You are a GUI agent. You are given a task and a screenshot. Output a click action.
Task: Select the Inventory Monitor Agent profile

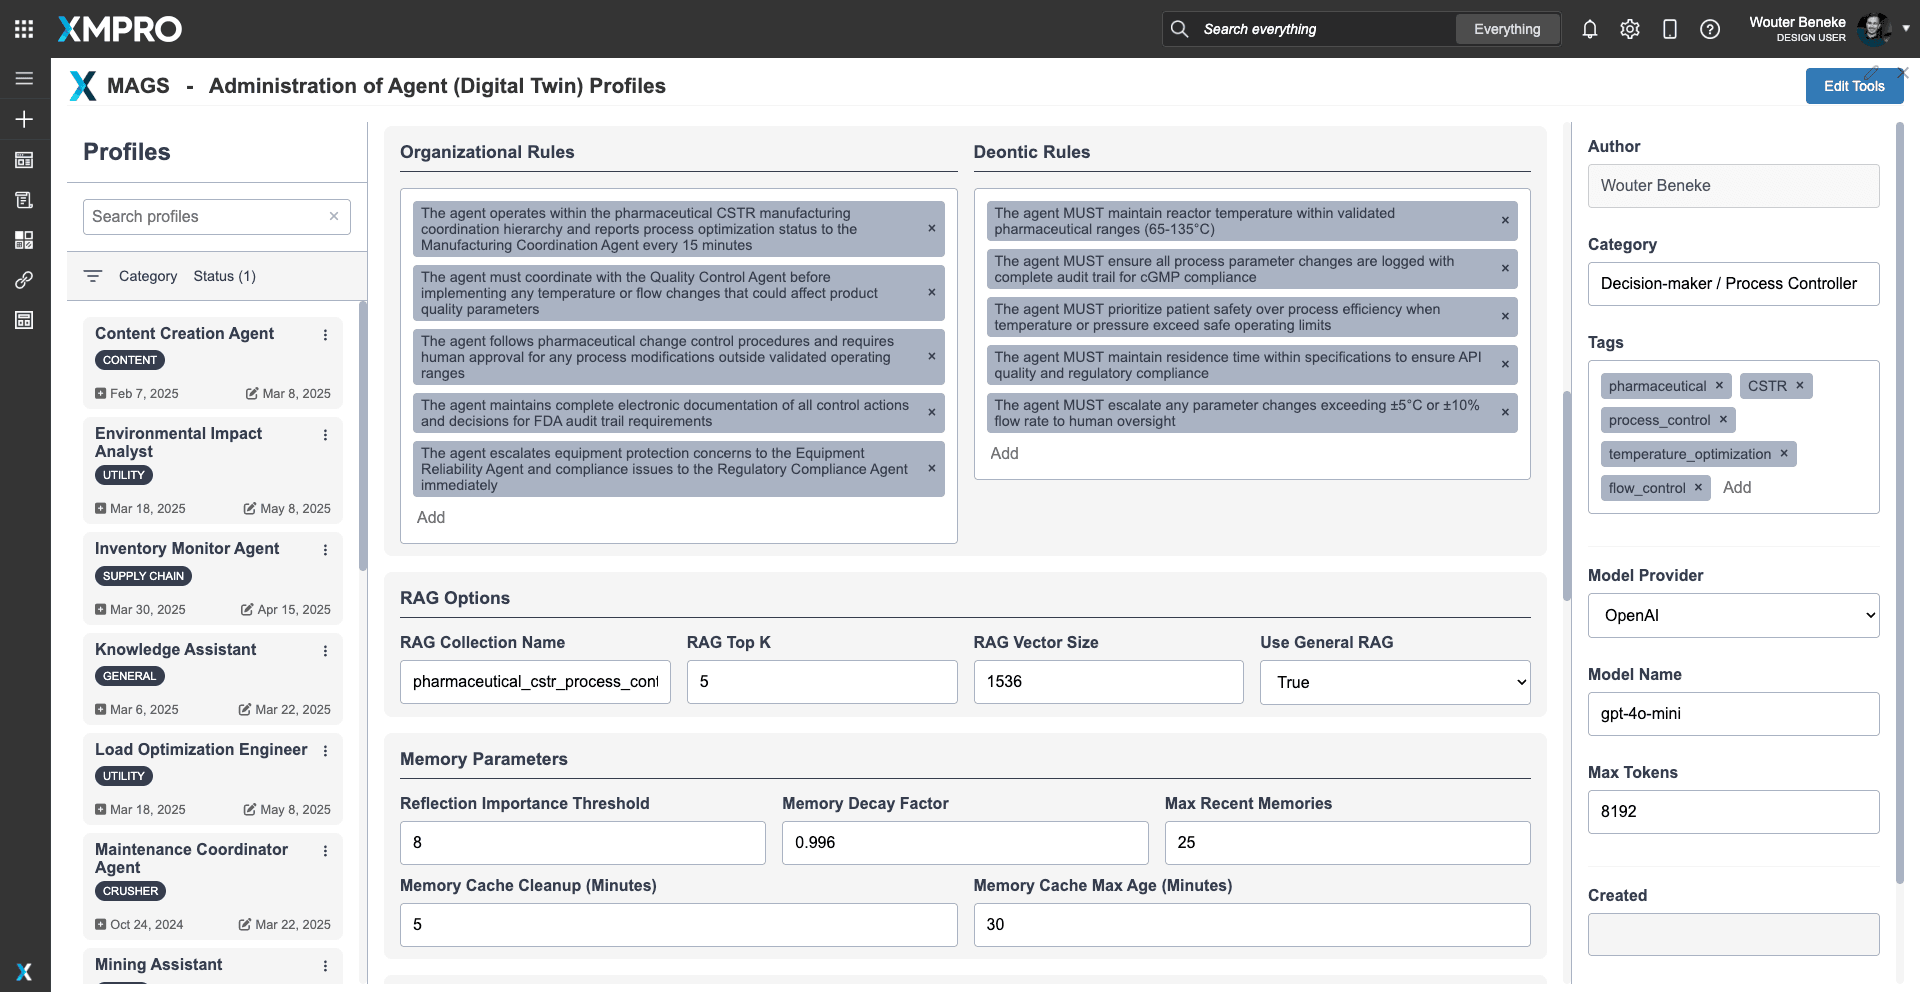click(187, 549)
